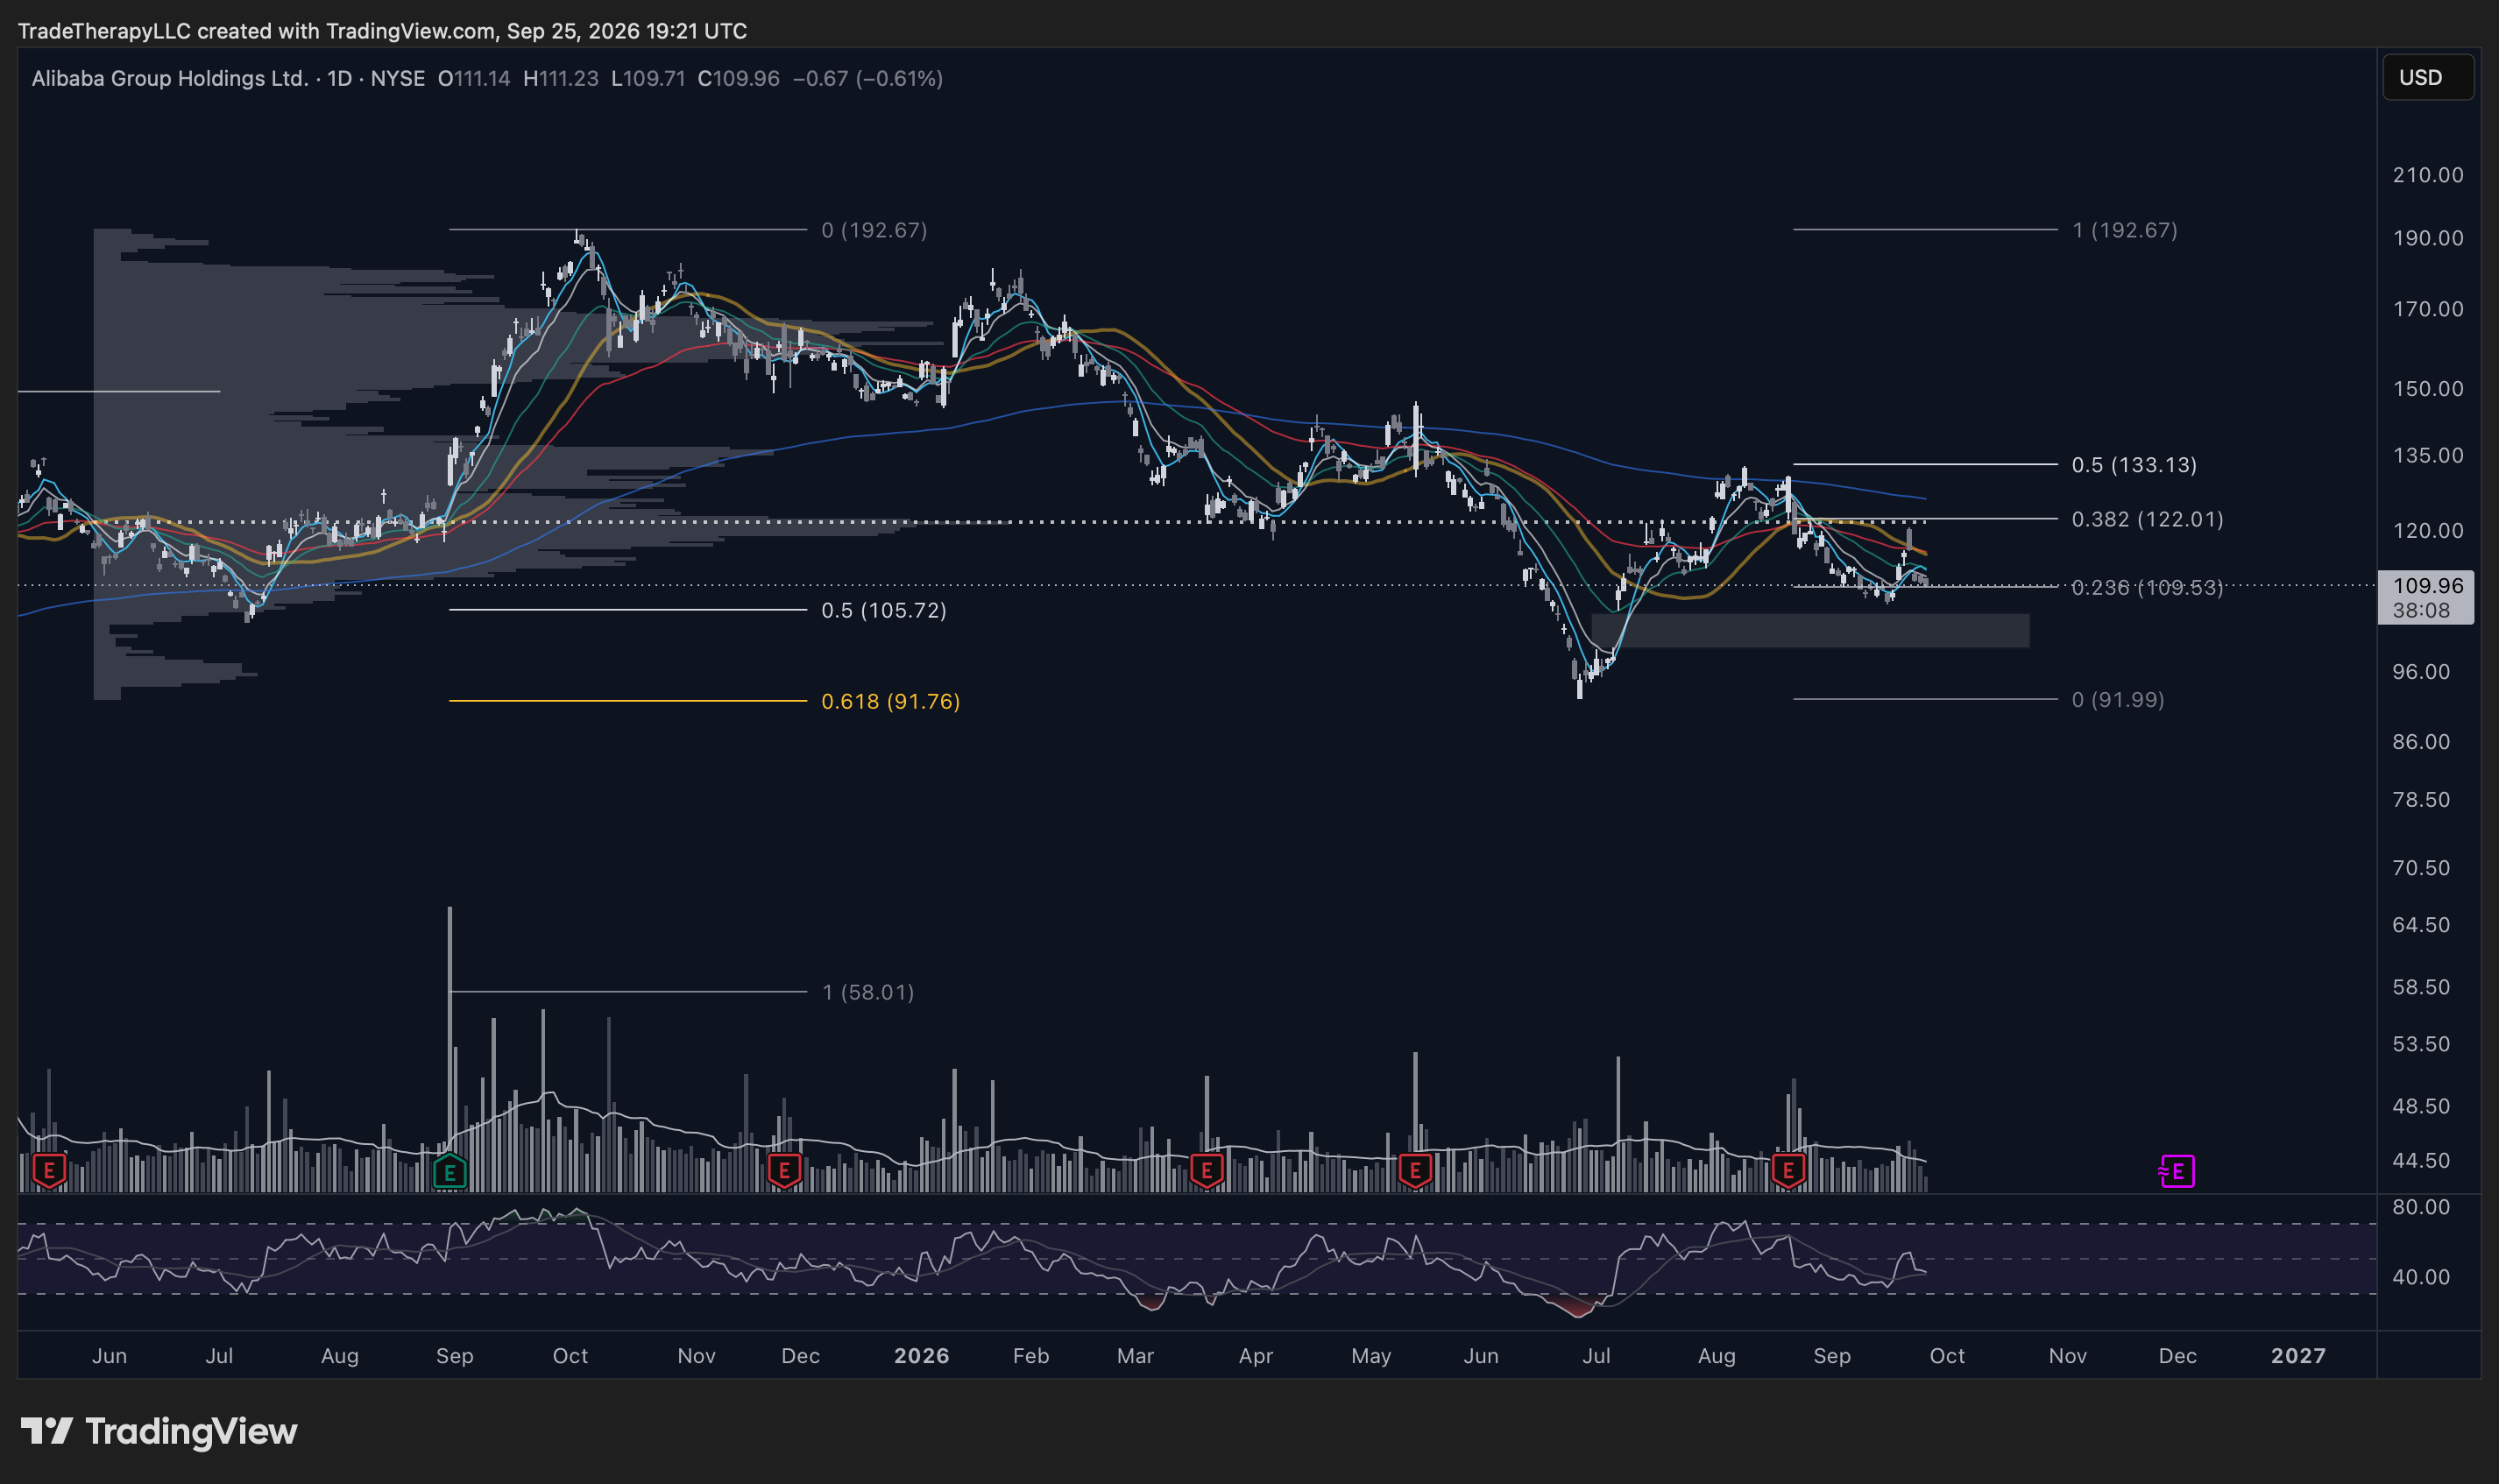Click the TradingView logo at bottom left
2499x1484 pixels.
pos(159,1431)
